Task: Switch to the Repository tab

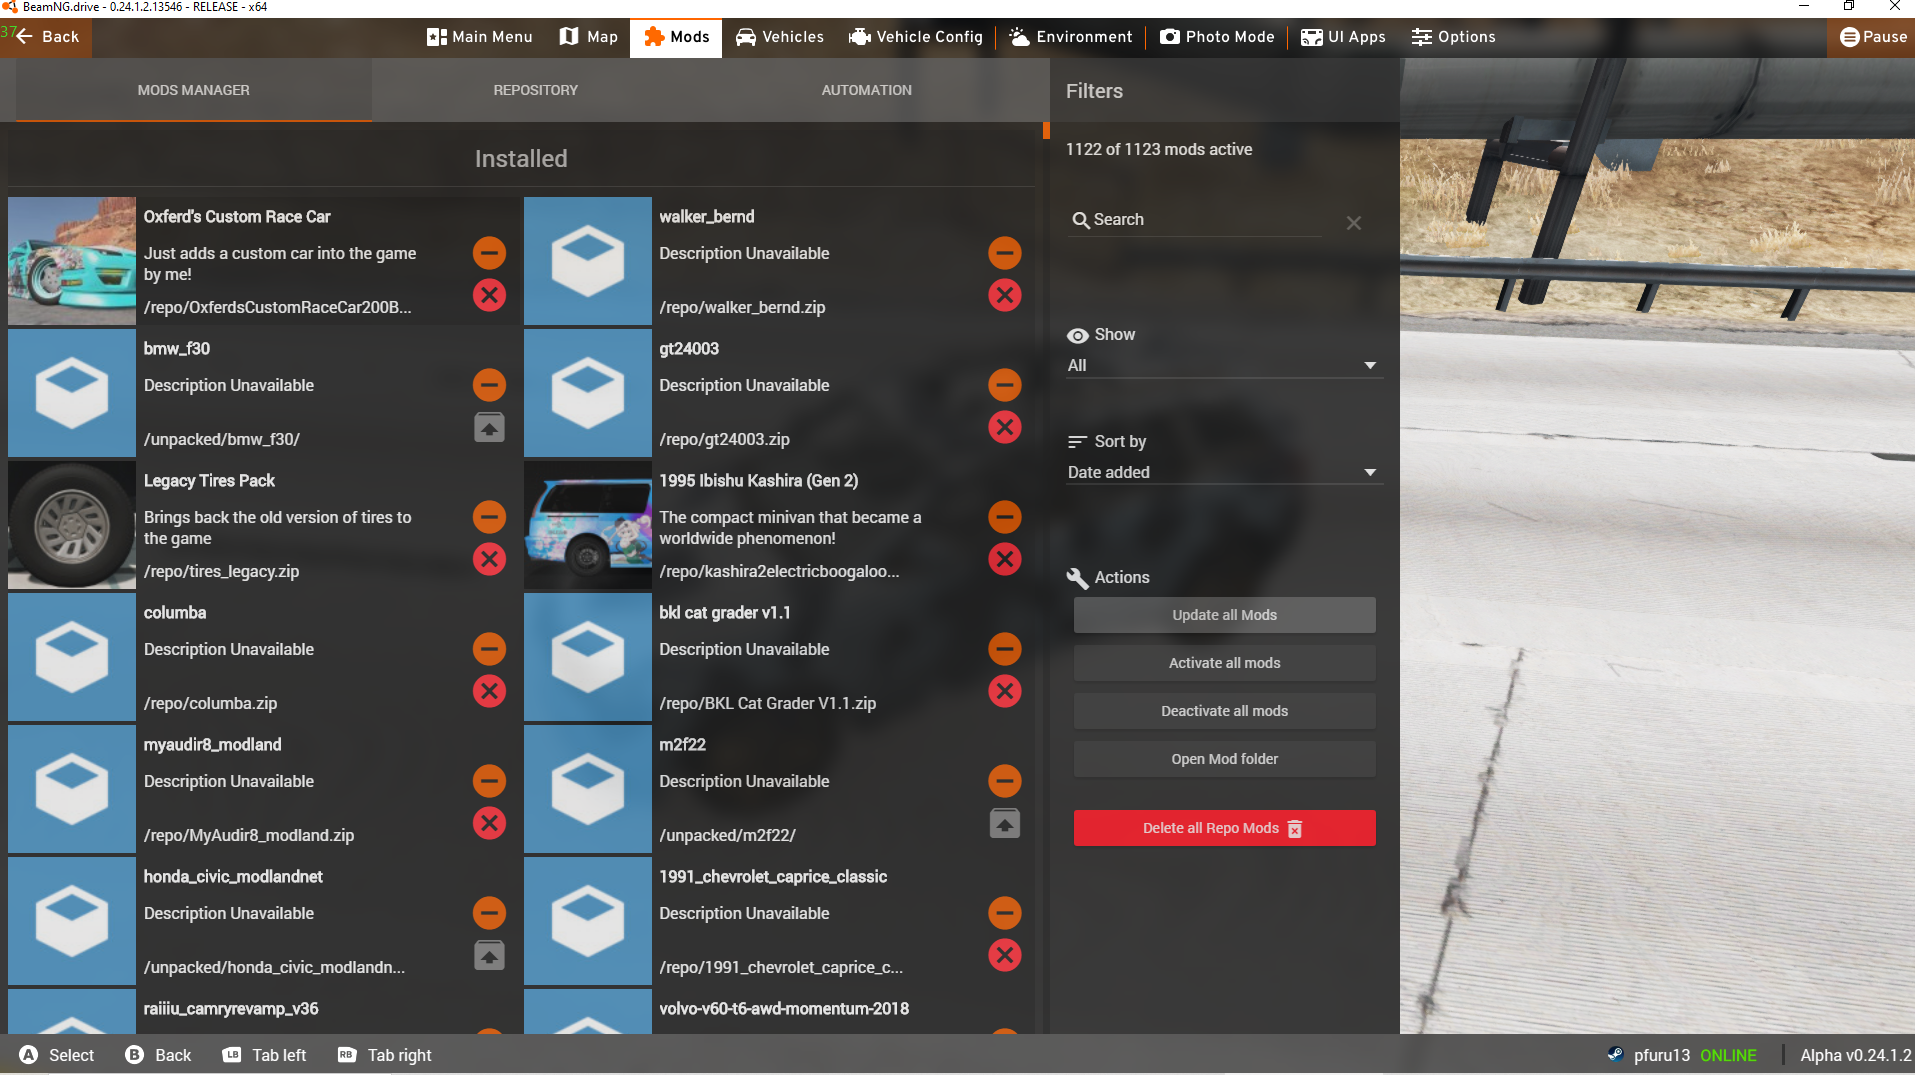Action: pyautogui.click(x=536, y=90)
